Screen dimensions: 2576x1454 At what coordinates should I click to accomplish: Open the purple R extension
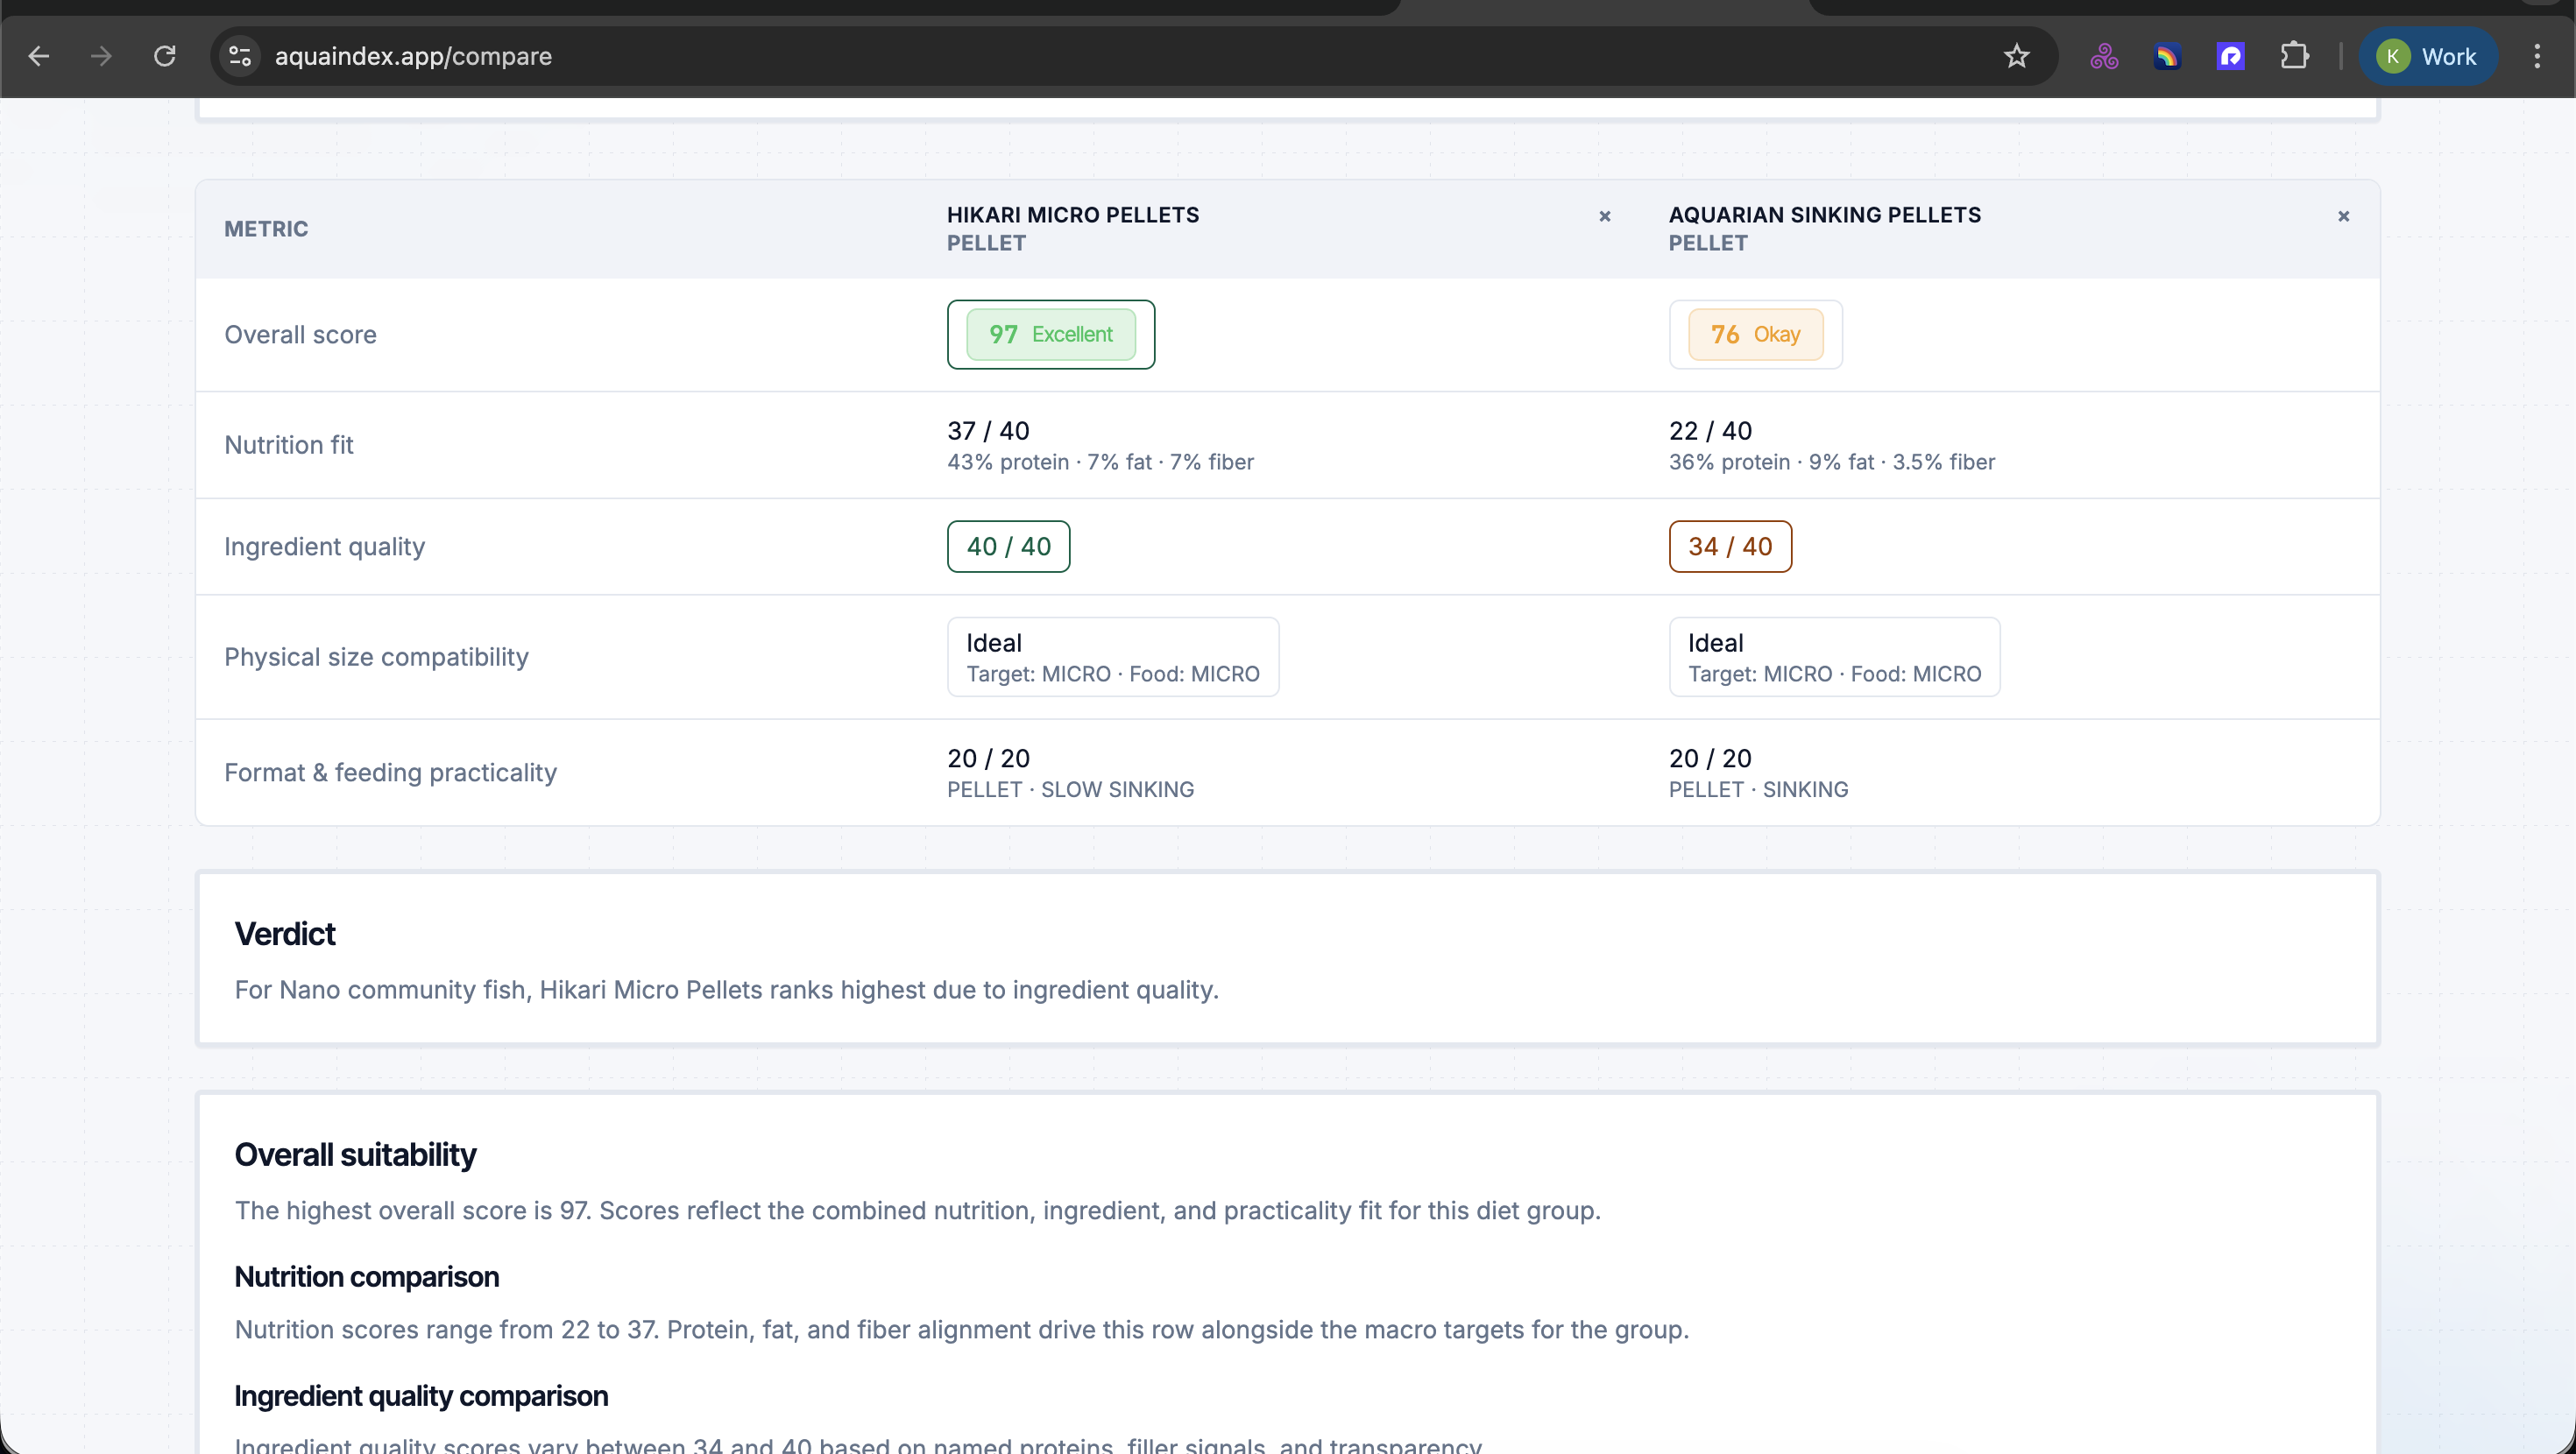coord(2231,55)
